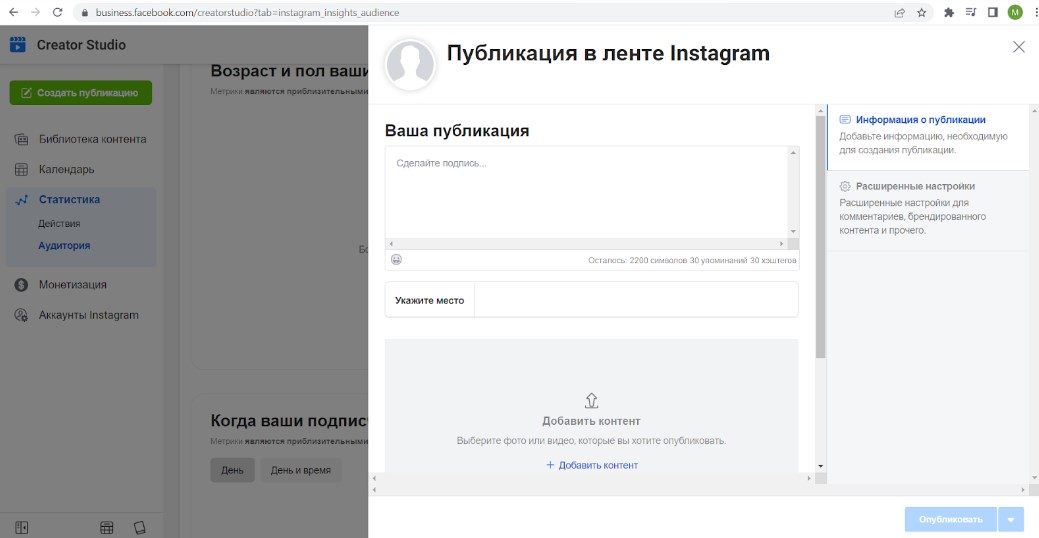Select the День и время toggle button
The width and height of the screenshot is (1039, 538).
tap(301, 470)
